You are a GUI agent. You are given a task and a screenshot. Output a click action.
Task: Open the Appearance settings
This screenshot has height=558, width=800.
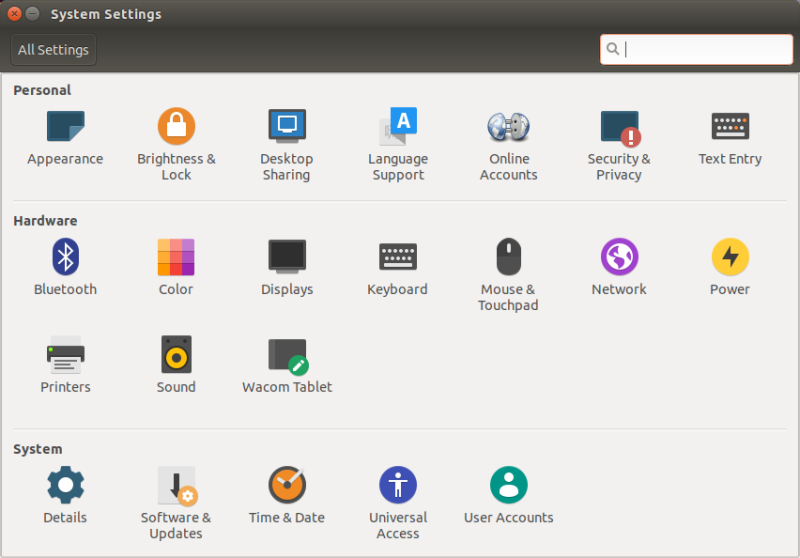(65, 128)
